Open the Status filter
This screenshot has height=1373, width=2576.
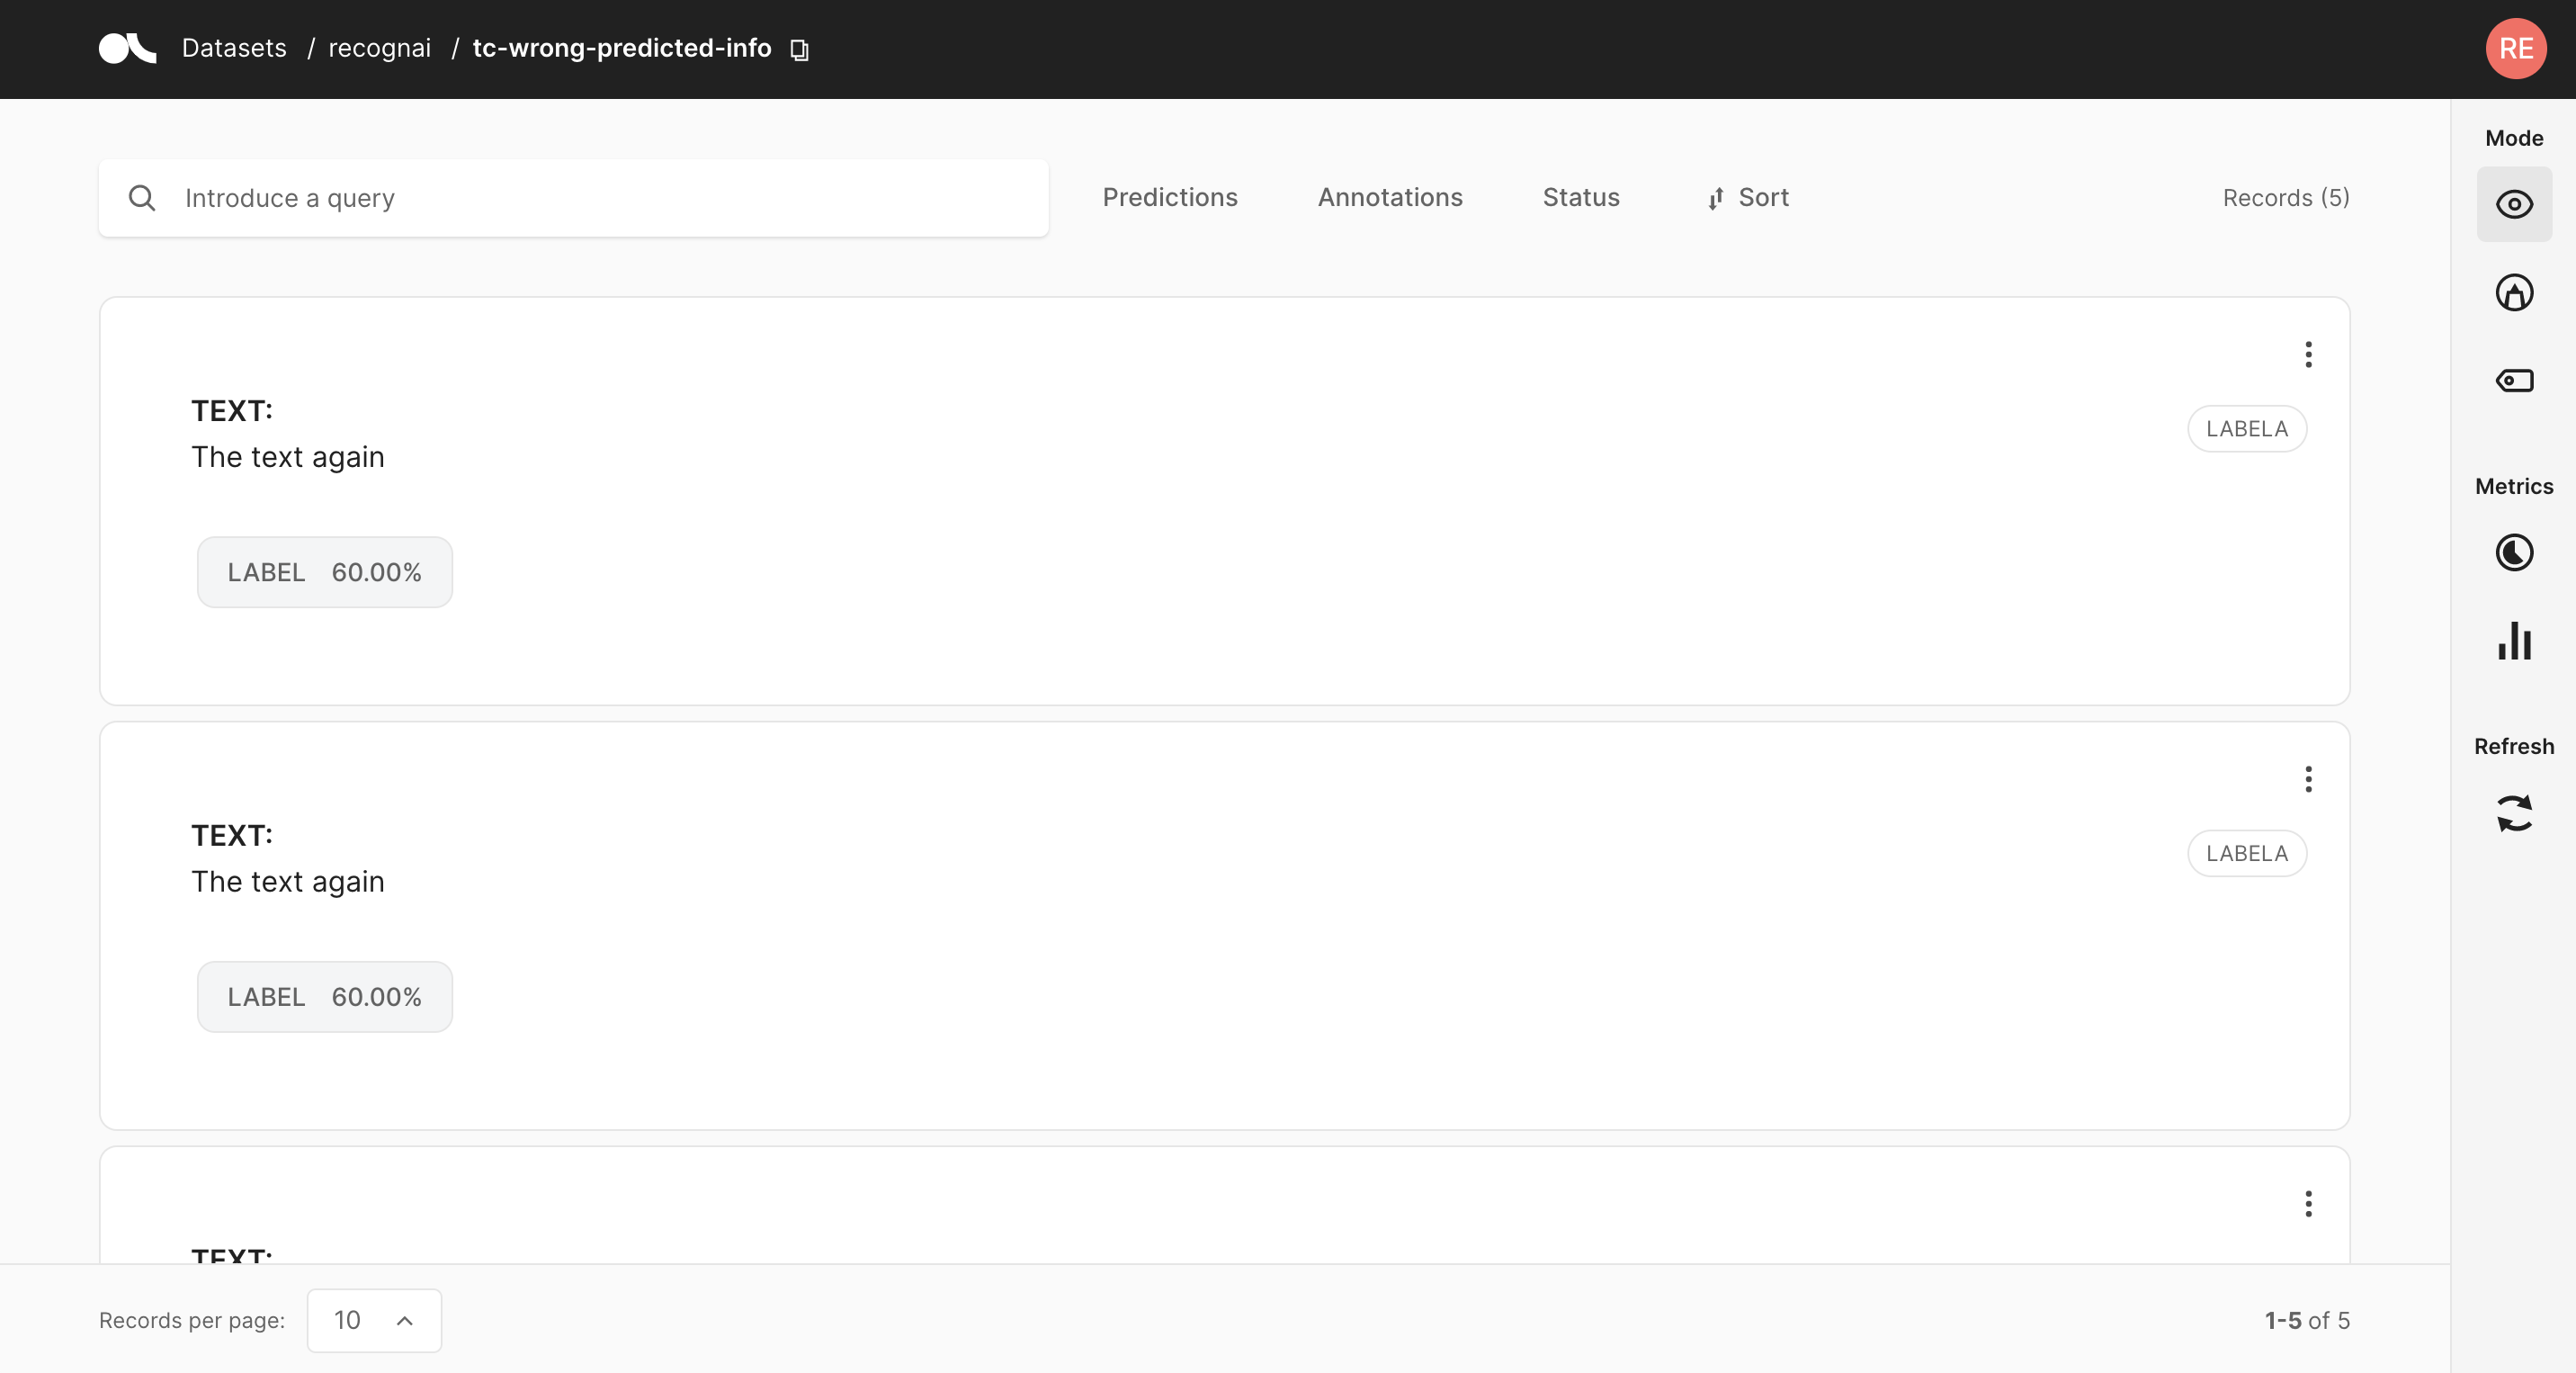[x=1581, y=198]
